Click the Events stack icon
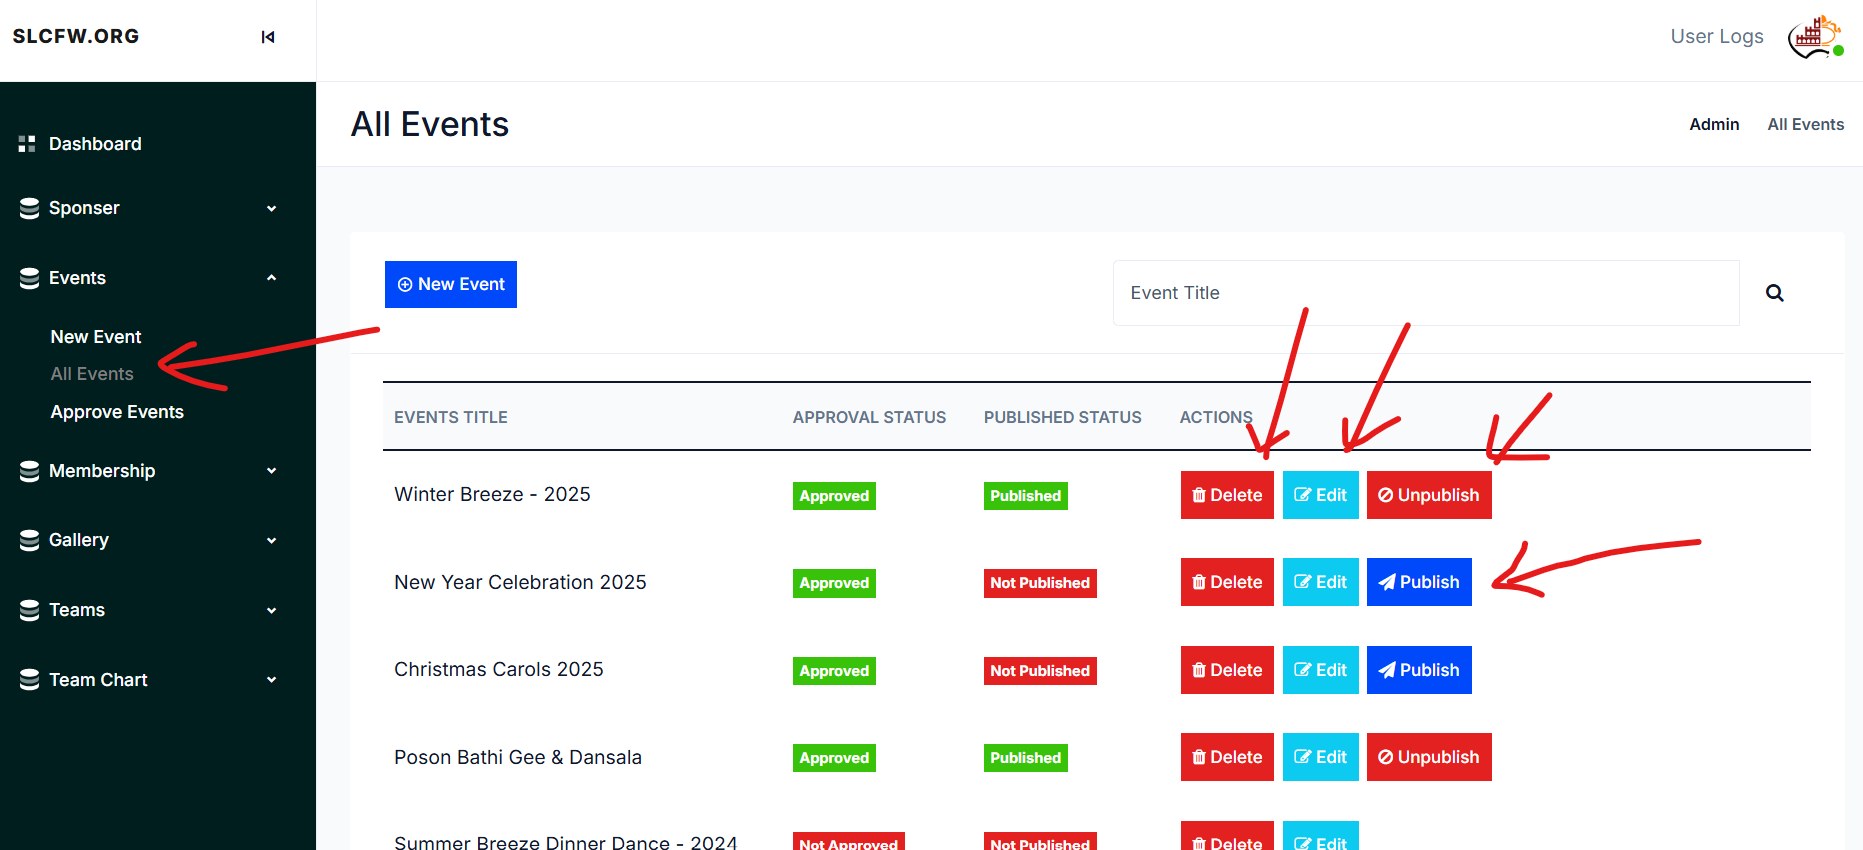The image size is (1863, 850). [x=29, y=278]
